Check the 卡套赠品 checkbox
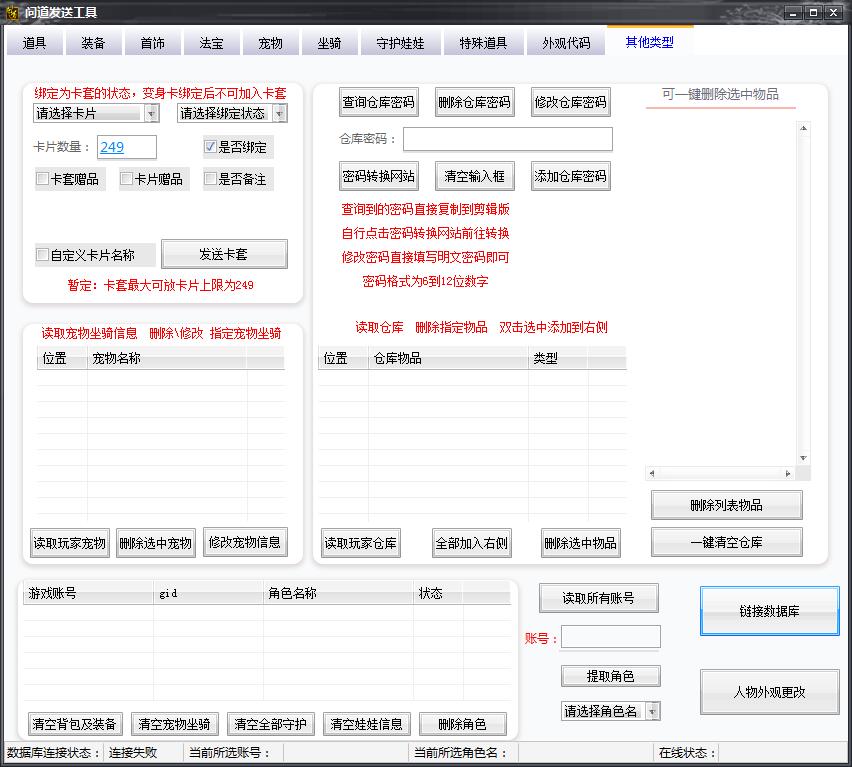852x767 pixels. [x=42, y=180]
